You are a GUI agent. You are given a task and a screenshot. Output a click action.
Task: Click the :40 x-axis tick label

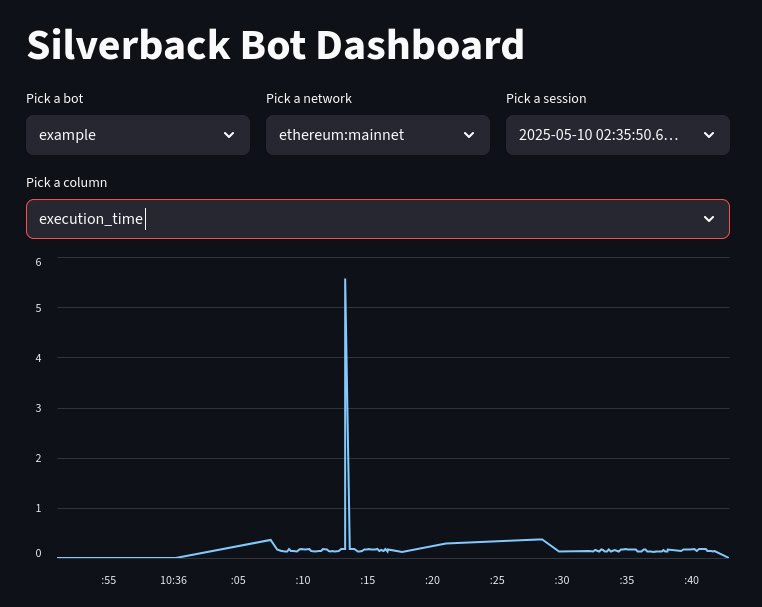tap(691, 580)
